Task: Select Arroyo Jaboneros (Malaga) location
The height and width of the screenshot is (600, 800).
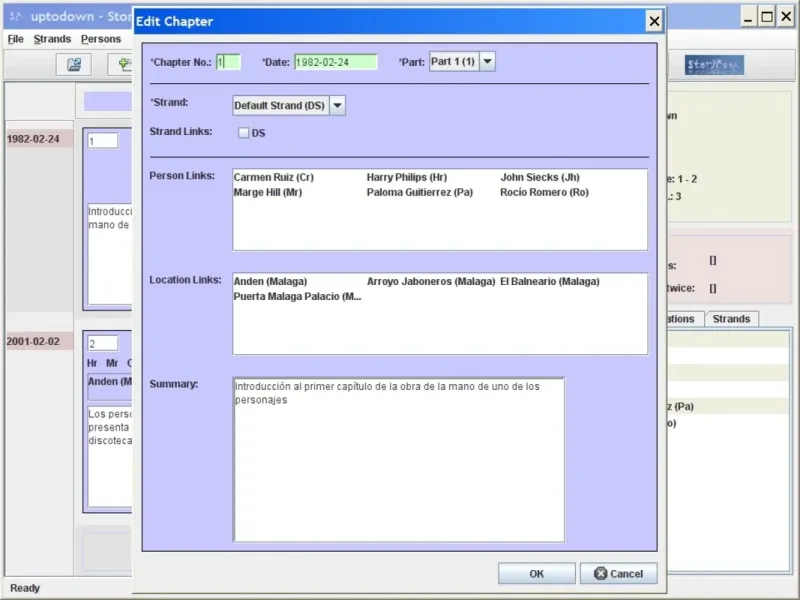Action: [431, 281]
